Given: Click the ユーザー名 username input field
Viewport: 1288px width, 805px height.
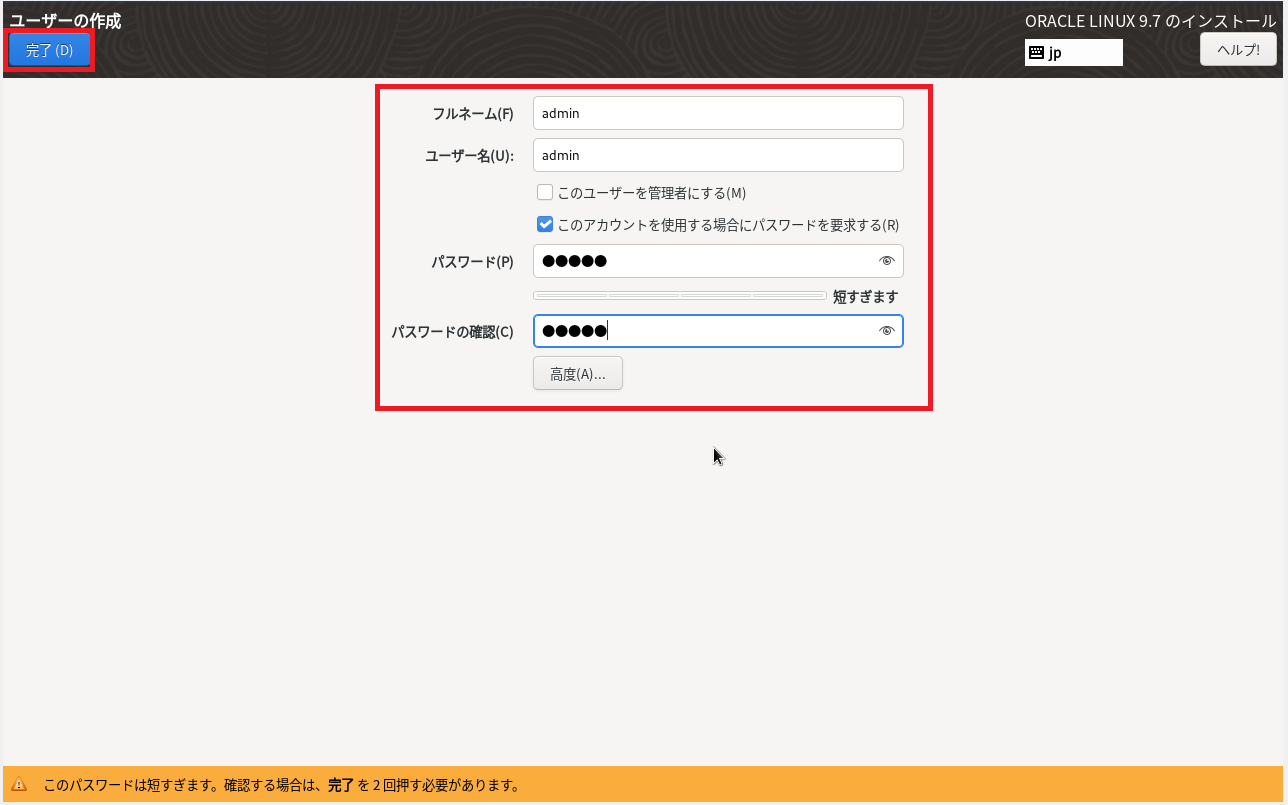Looking at the screenshot, I should click(x=717, y=155).
